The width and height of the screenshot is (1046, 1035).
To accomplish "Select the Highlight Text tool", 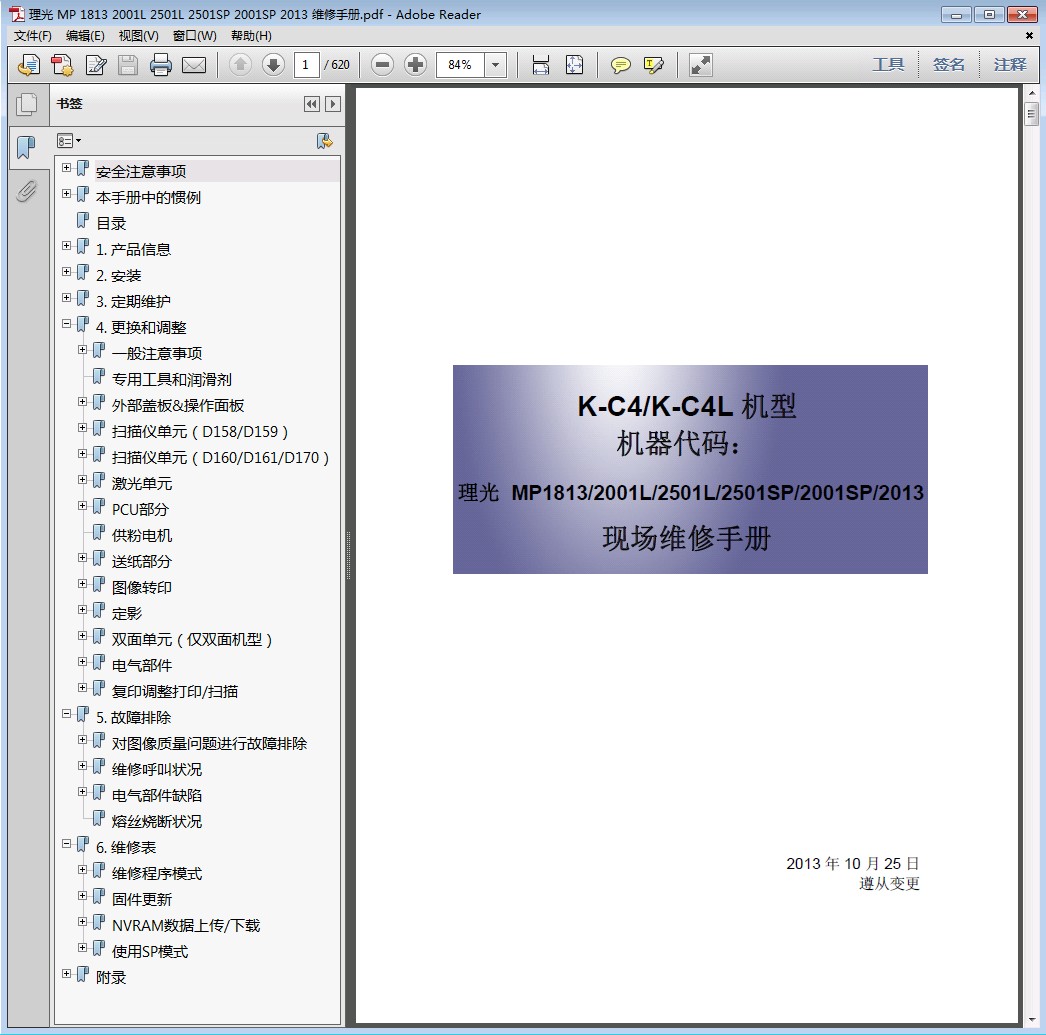I will [x=654, y=66].
